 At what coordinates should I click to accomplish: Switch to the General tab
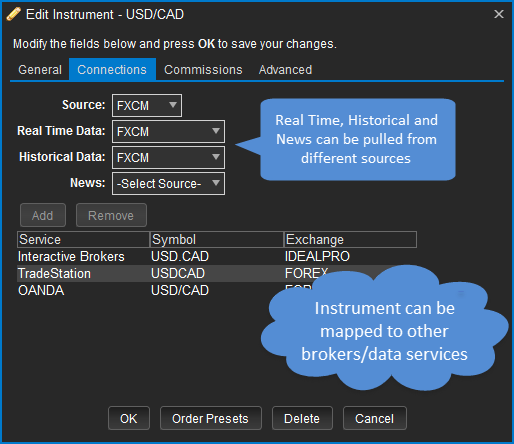tap(40, 70)
